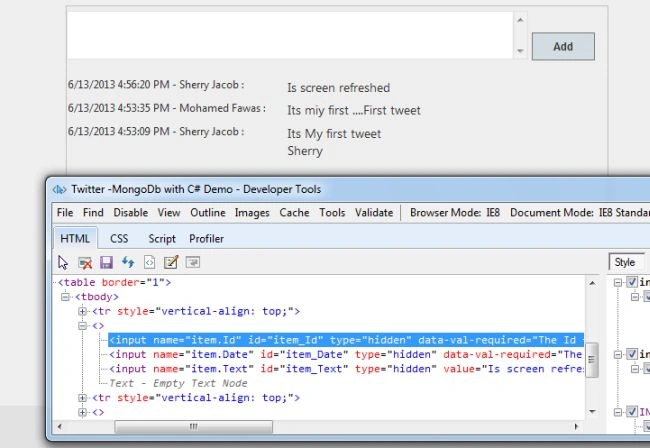
Task: Select the tbody tag text
Action: click(x=97, y=297)
